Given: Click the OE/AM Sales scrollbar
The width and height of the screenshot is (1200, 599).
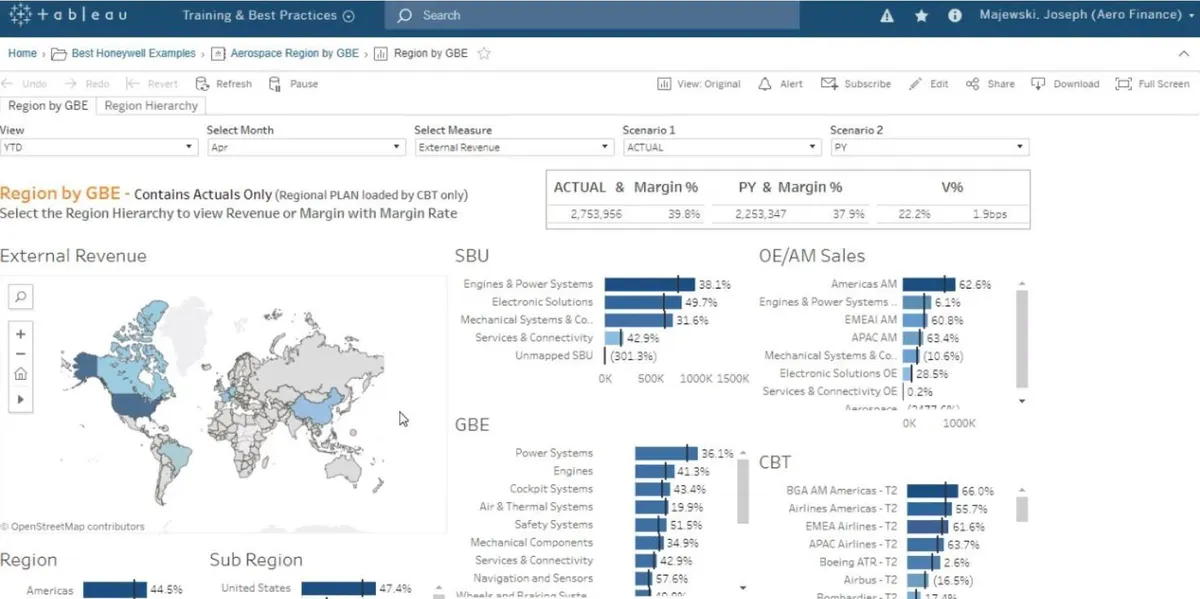Looking at the screenshot, I should (1021, 340).
